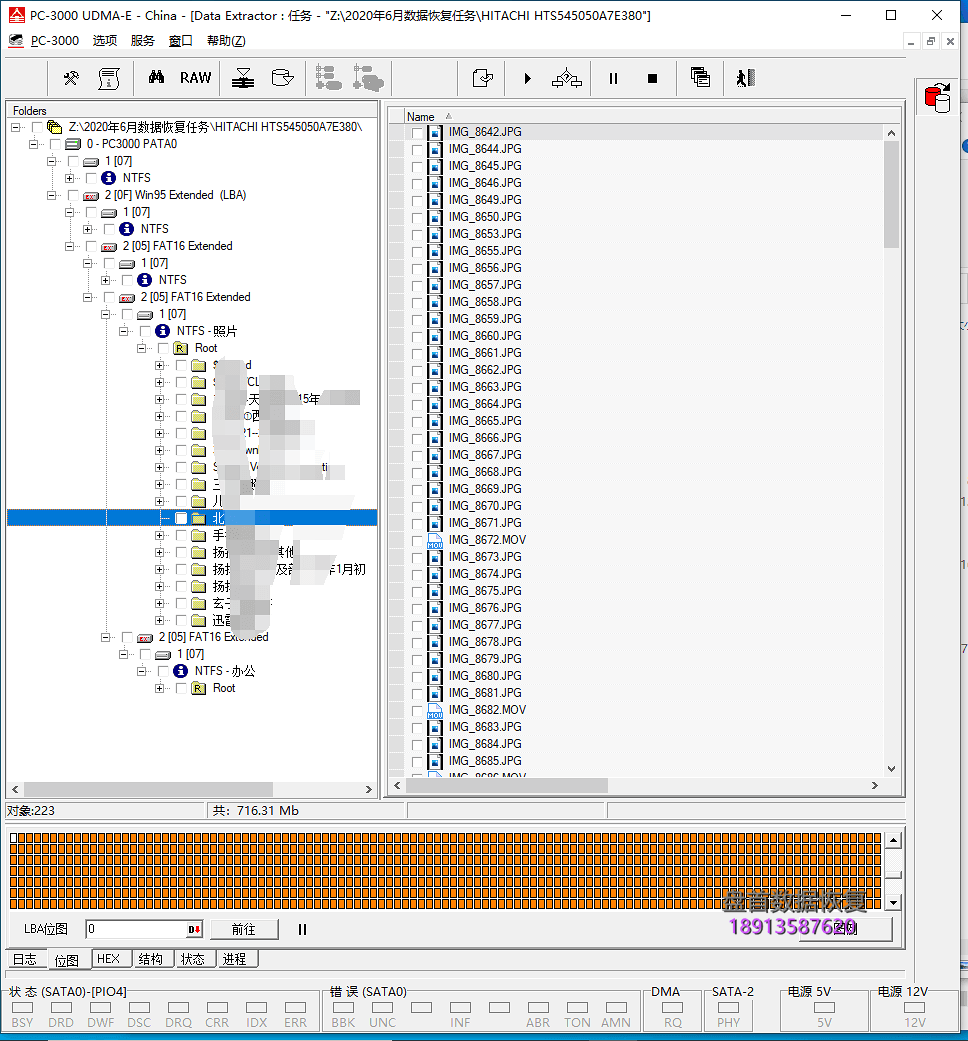Click the scroll info script icon
This screenshot has width=968, height=1041.
coord(109,78)
